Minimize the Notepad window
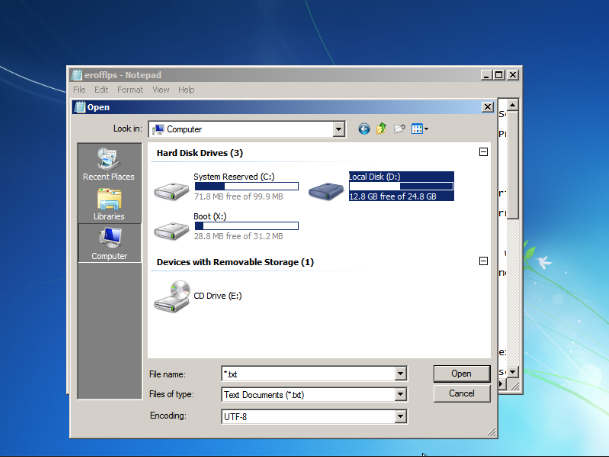 [x=487, y=75]
